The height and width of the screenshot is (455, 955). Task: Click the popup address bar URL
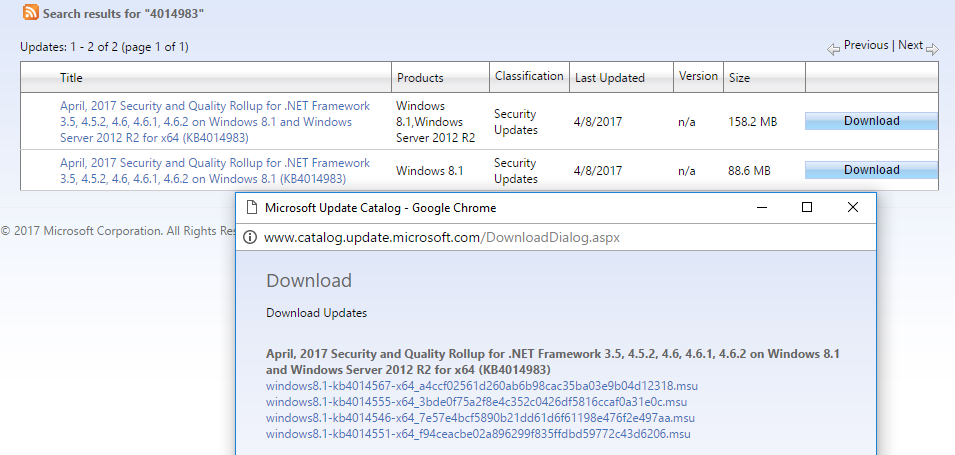(x=442, y=238)
